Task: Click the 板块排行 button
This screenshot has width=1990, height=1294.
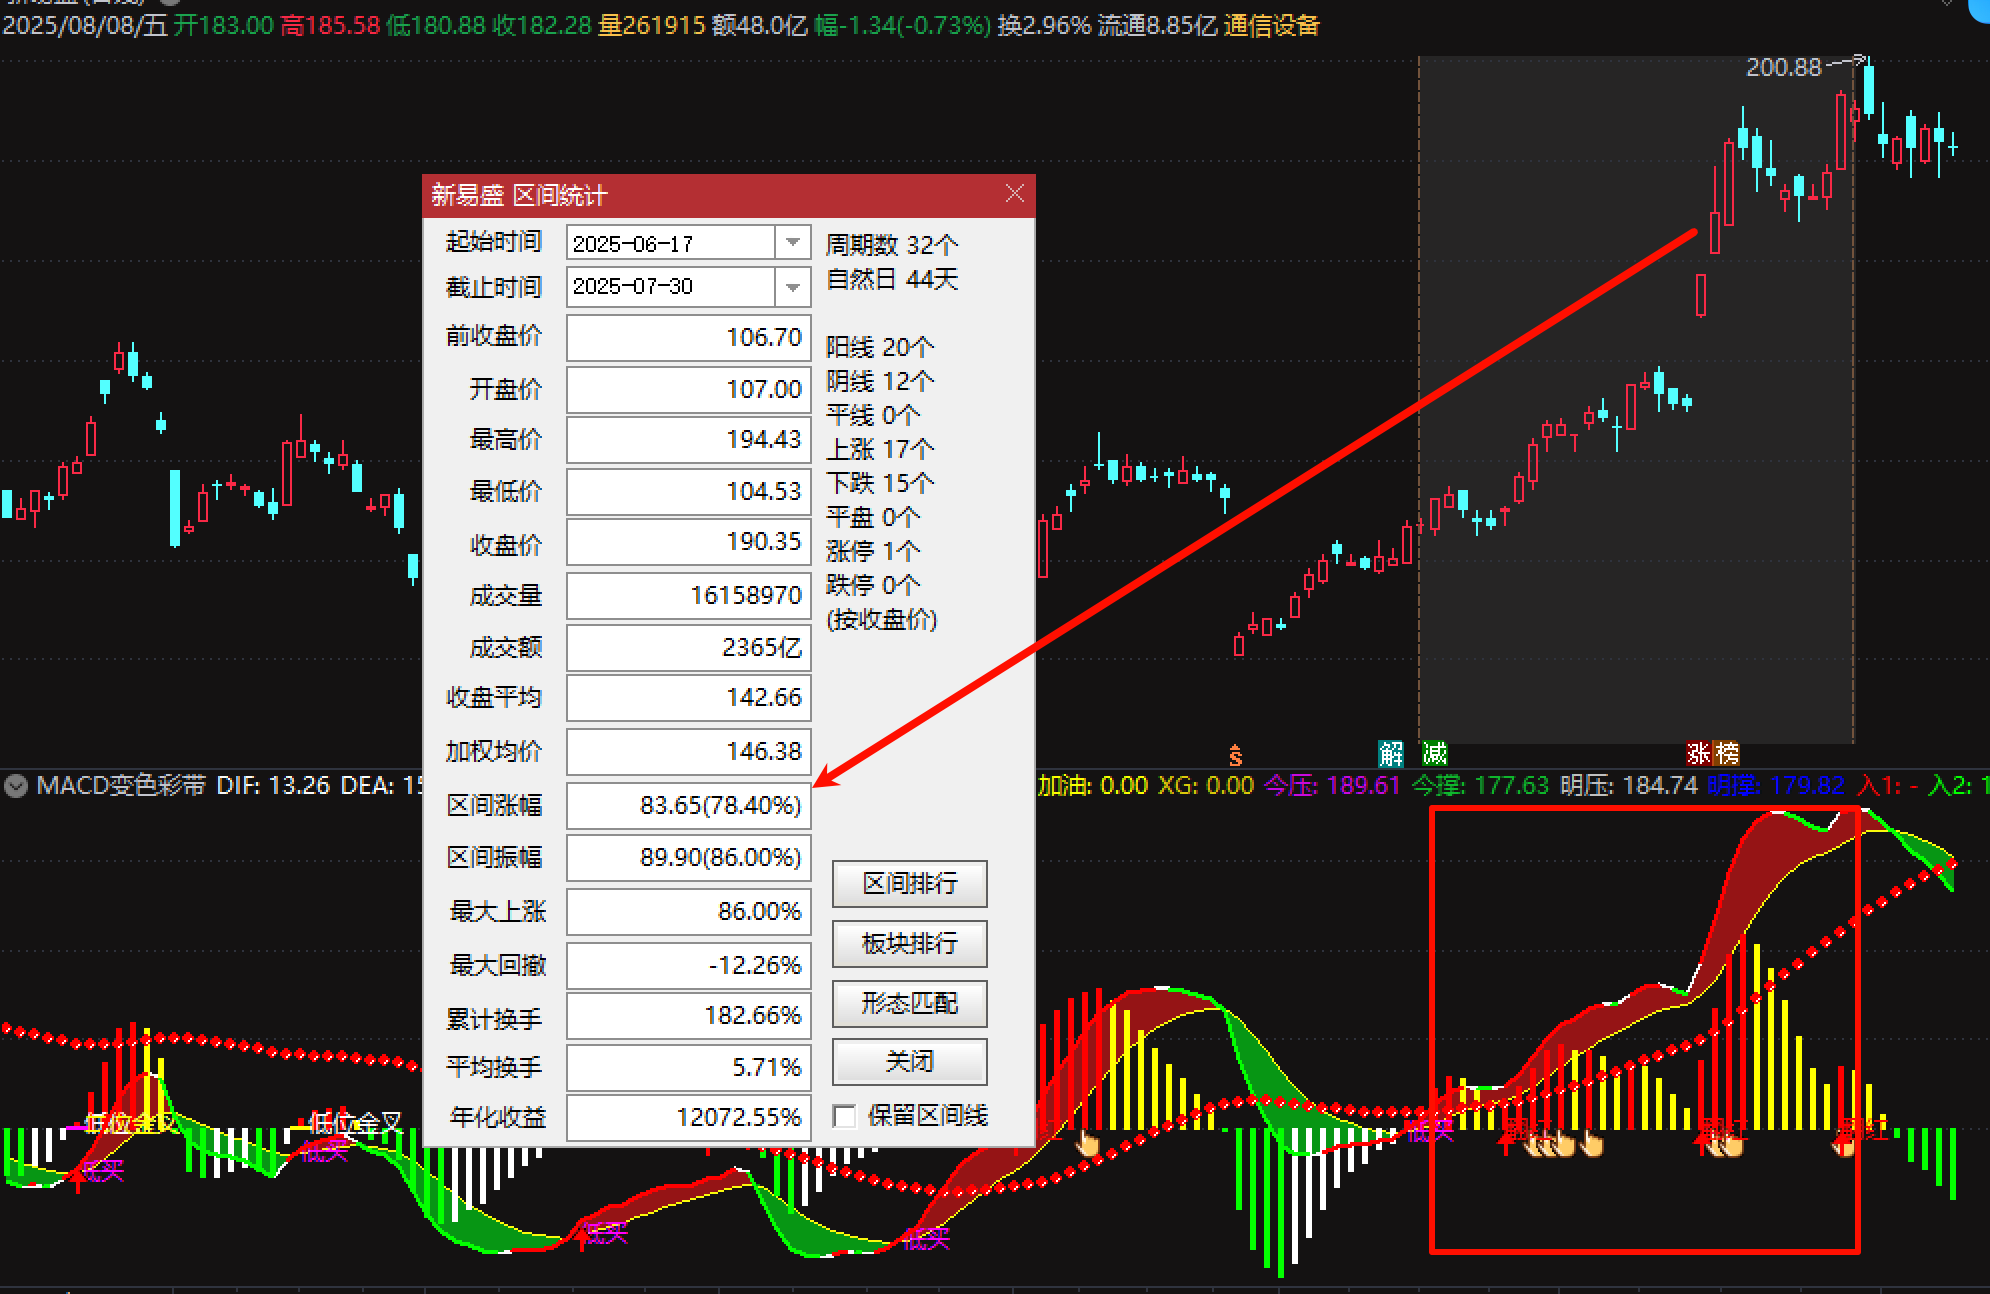Action: pyautogui.click(x=909, y=943)
